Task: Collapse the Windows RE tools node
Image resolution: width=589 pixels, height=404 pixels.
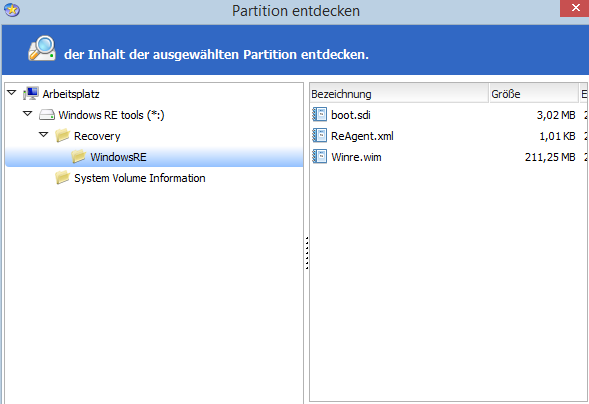Action: tap(27, 113)
